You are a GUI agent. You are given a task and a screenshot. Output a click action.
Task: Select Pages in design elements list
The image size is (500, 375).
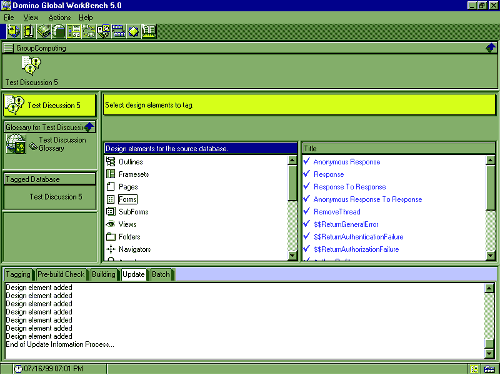[128, 187]
